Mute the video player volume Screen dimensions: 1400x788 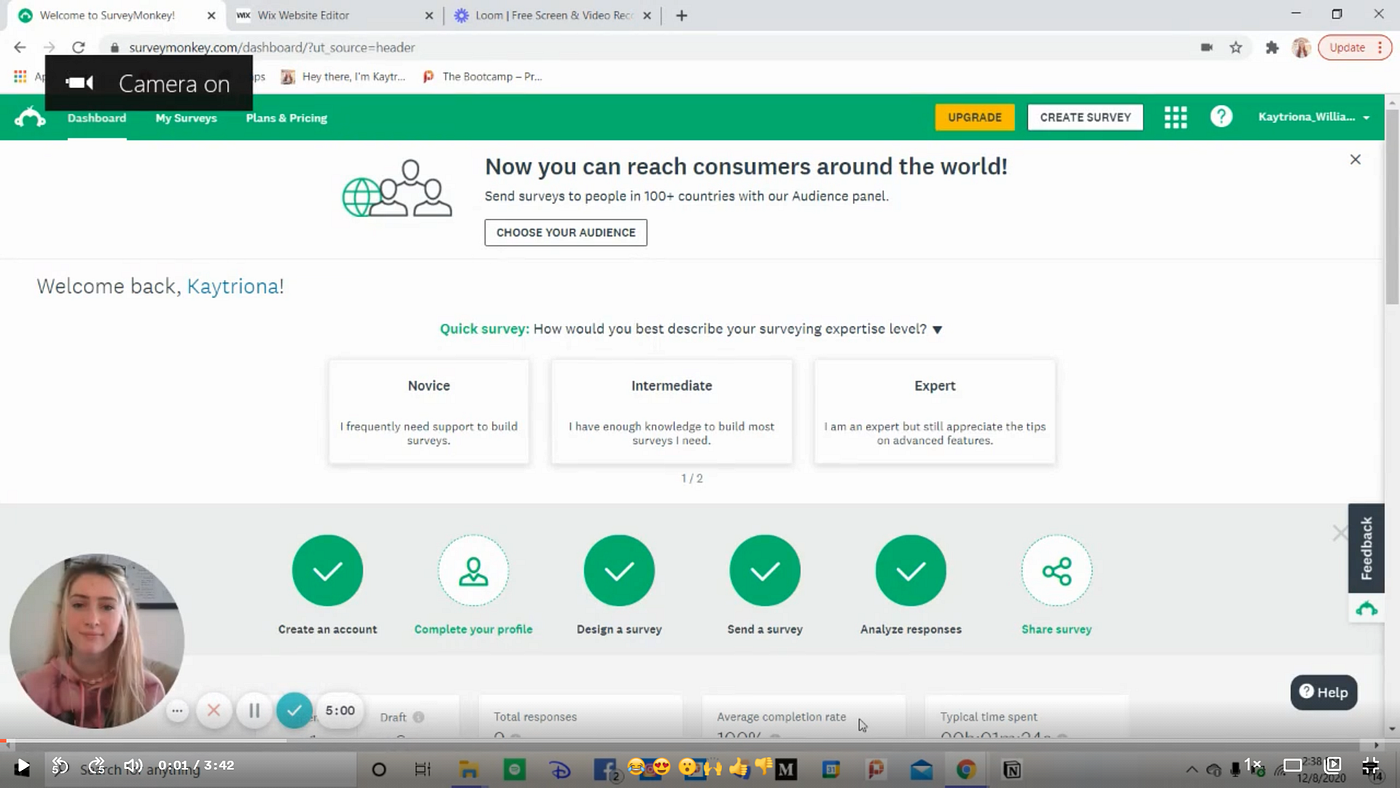tap(133, 765)
